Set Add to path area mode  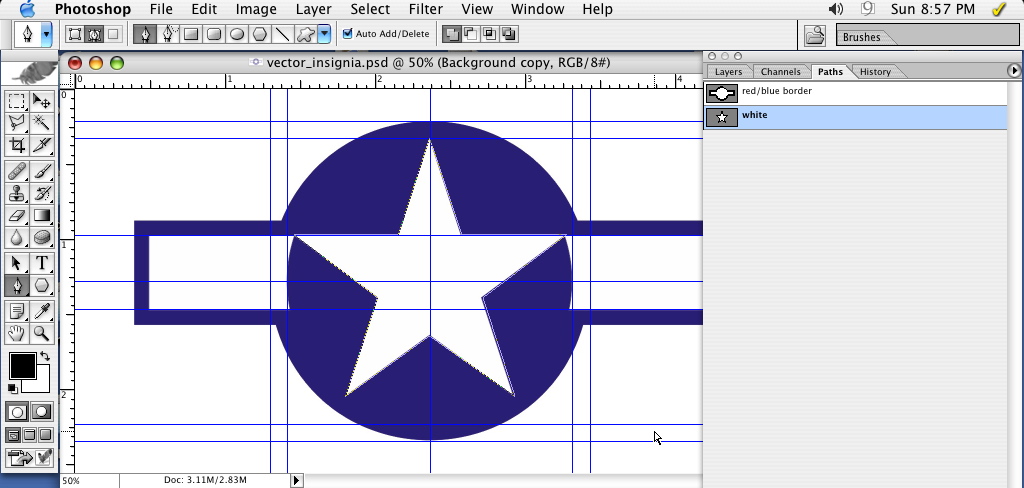pyautogui.click(x=451, y=34)
